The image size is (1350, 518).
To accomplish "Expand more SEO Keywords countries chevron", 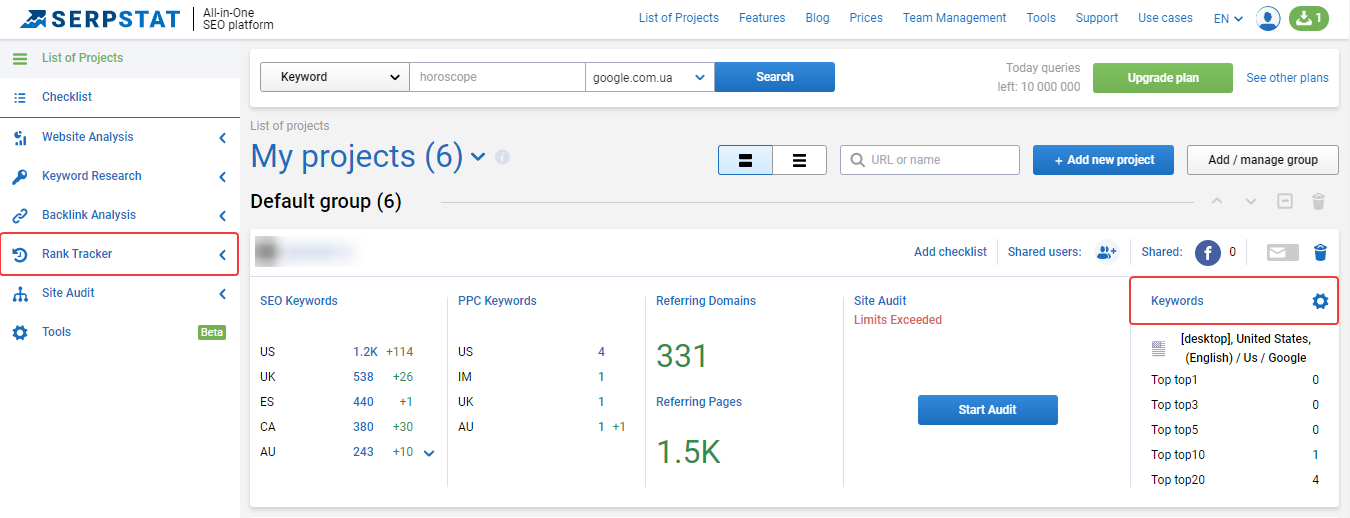I will 429,453.
